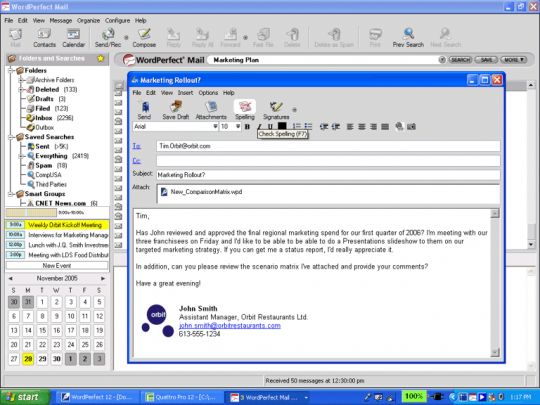Align message text left
The width and height of the screenshot is (540, 405).
350,127
